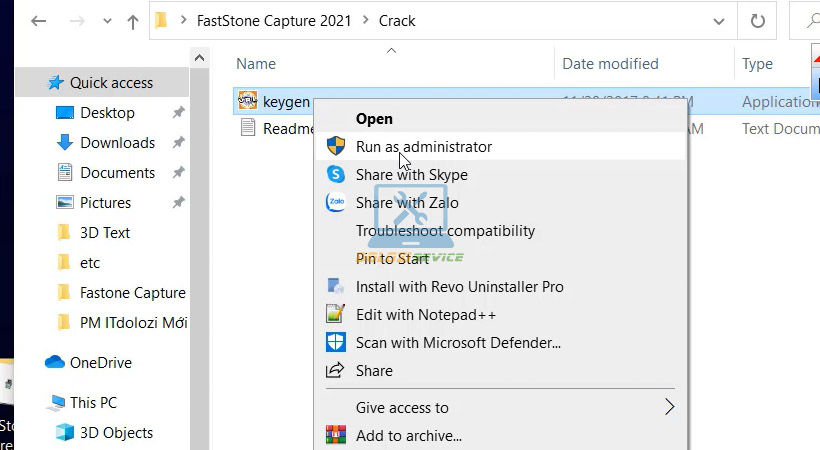The height and width of the screenshot is (450, 820).
Task: Click the Share arrow icon
Action: (x=335, y=370)
